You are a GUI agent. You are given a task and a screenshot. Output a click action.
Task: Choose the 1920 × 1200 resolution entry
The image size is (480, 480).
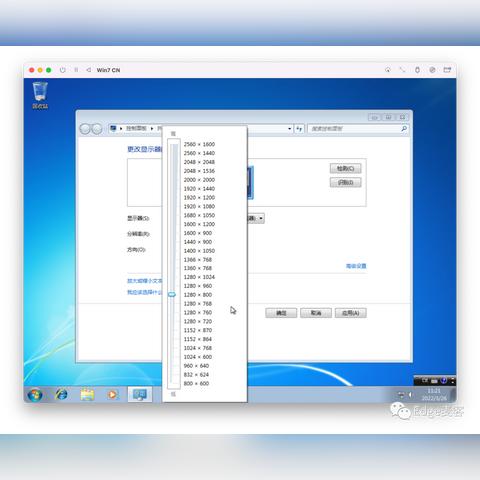coord(199,198)
